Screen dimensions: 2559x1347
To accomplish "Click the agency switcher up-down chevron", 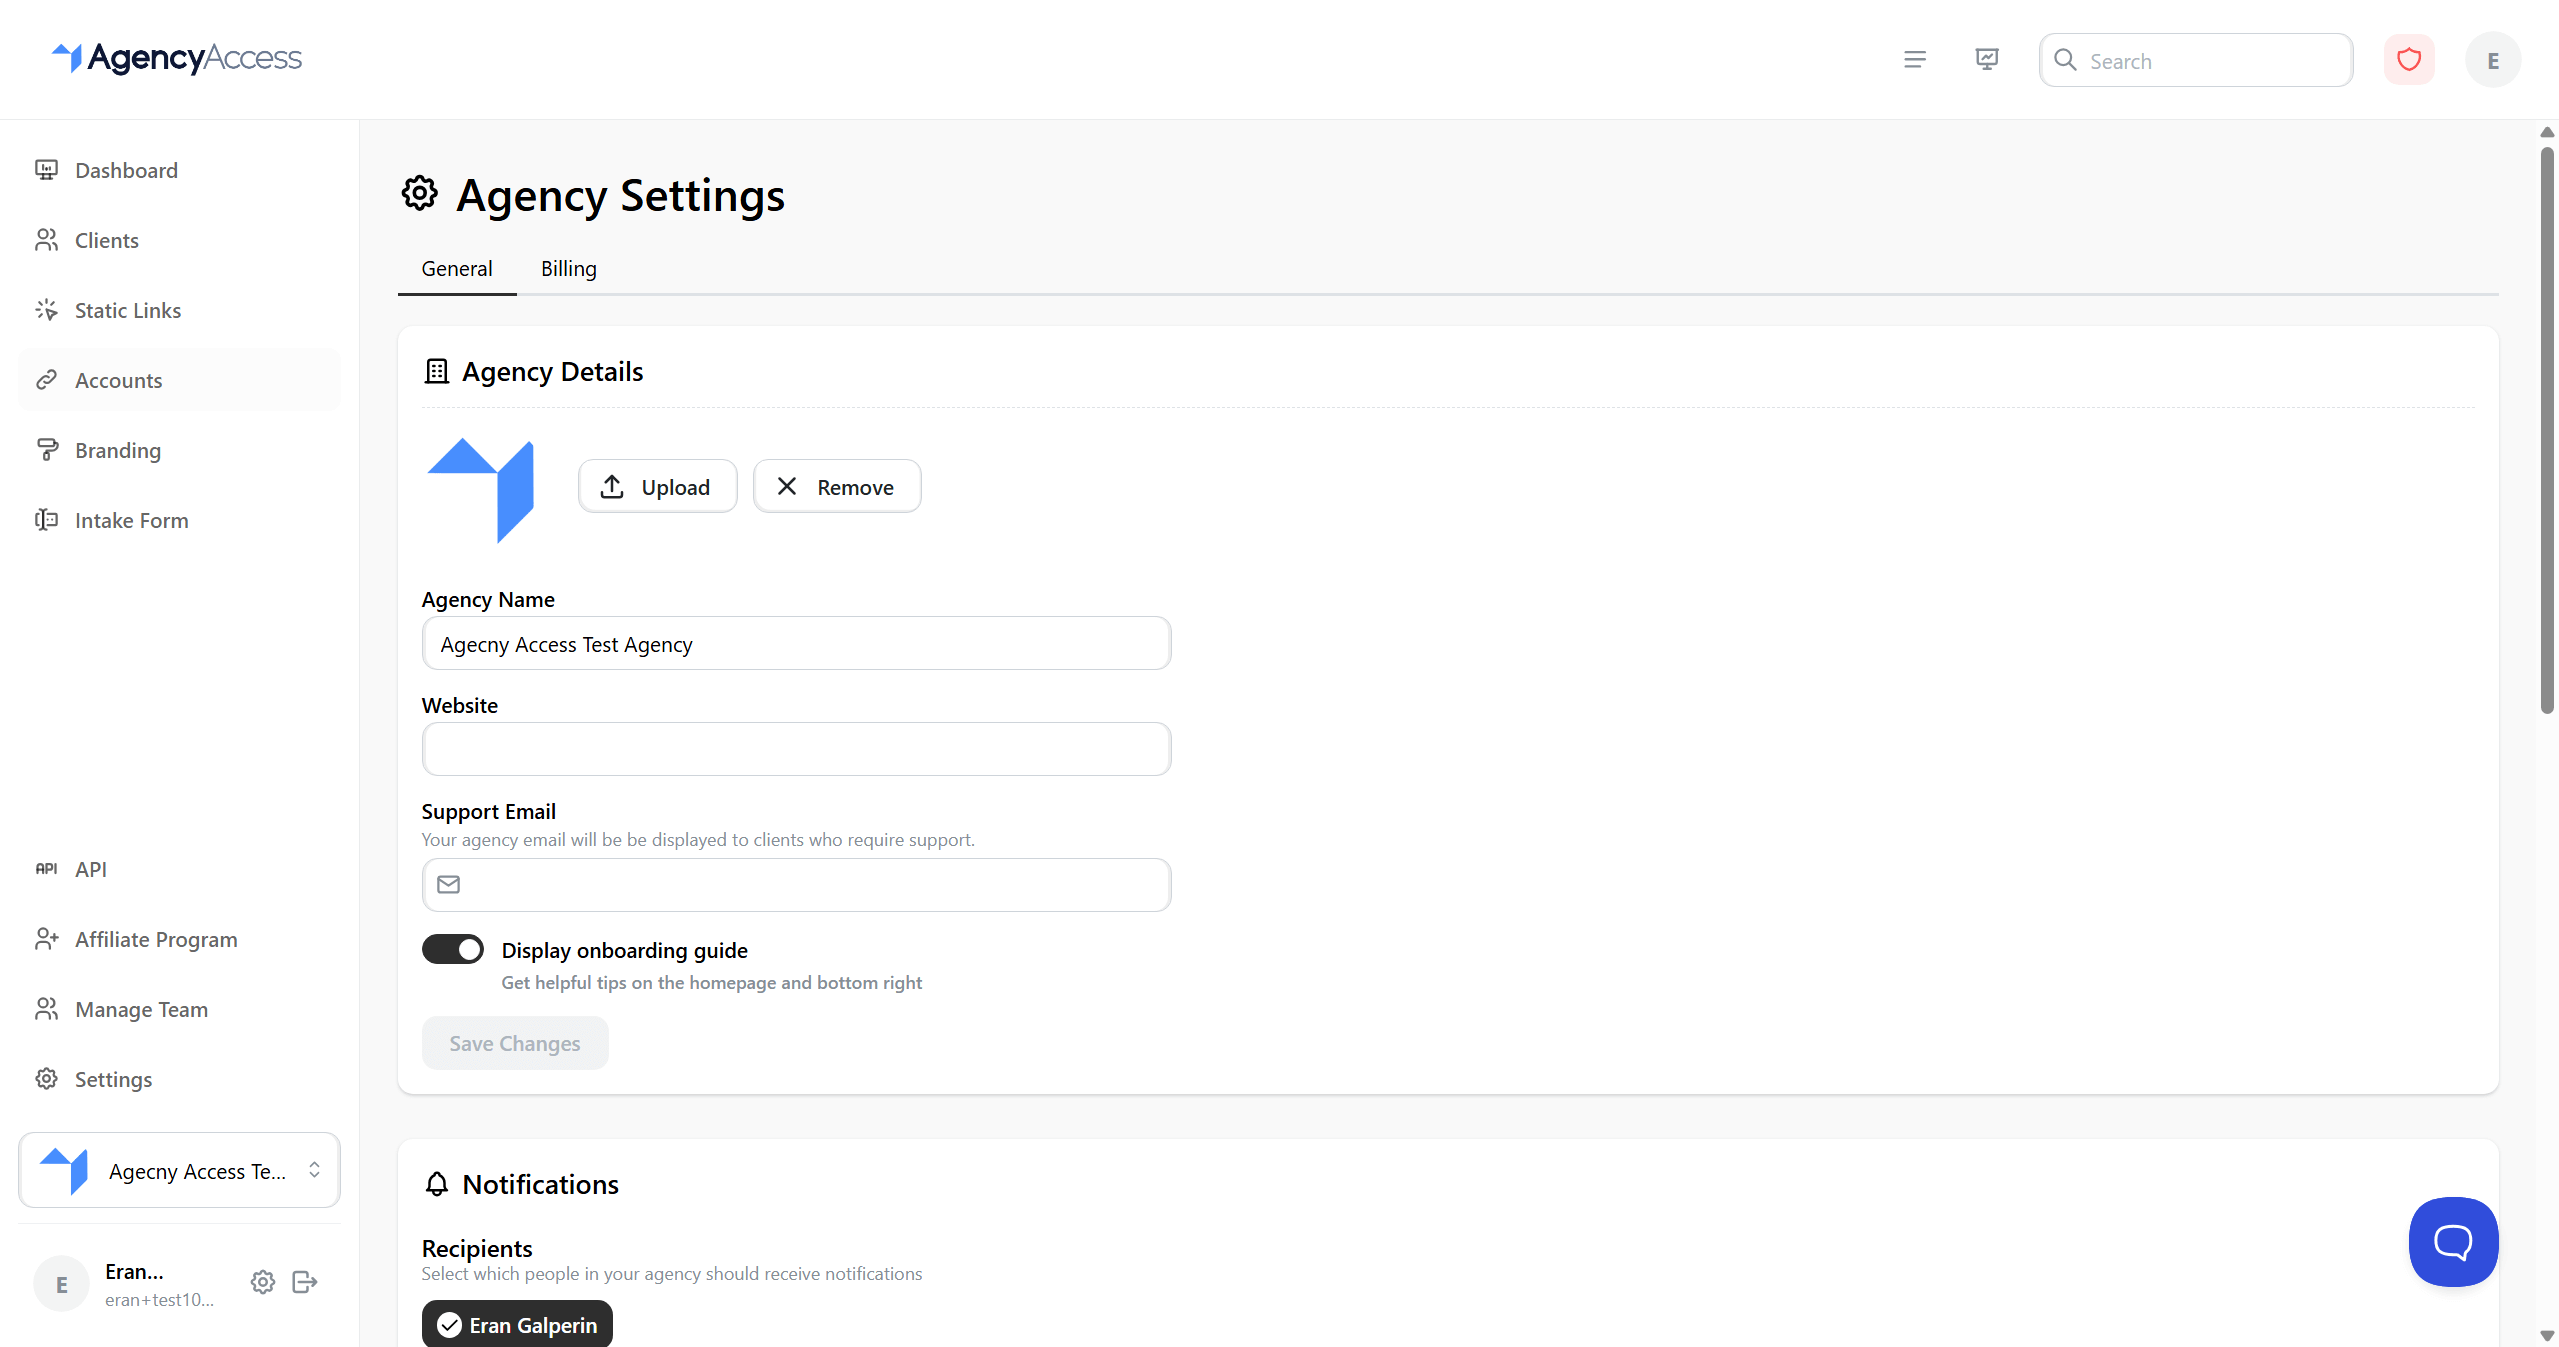I will pos(314,1170).
